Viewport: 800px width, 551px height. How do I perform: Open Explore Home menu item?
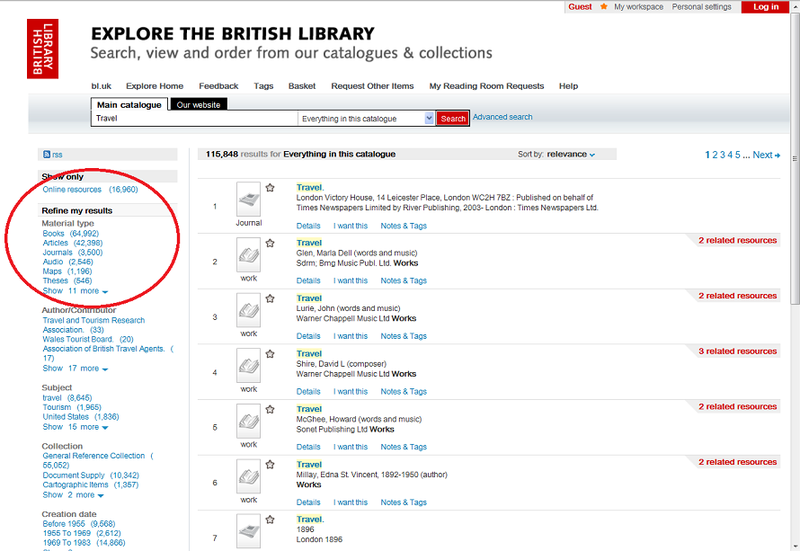tap(155, 86)
